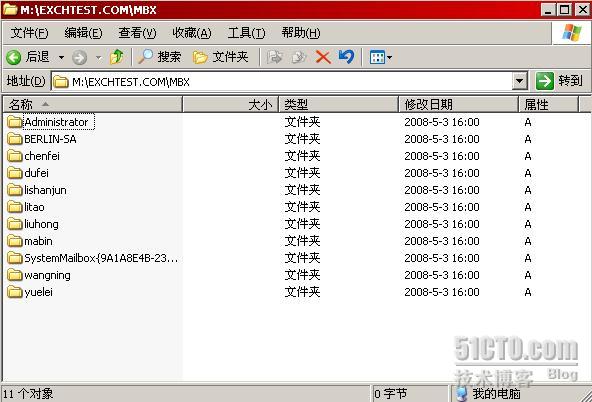The height and width of the screenshot is (402, 592).
Task: Click the Move To folder icon
Action: point(274,57)
